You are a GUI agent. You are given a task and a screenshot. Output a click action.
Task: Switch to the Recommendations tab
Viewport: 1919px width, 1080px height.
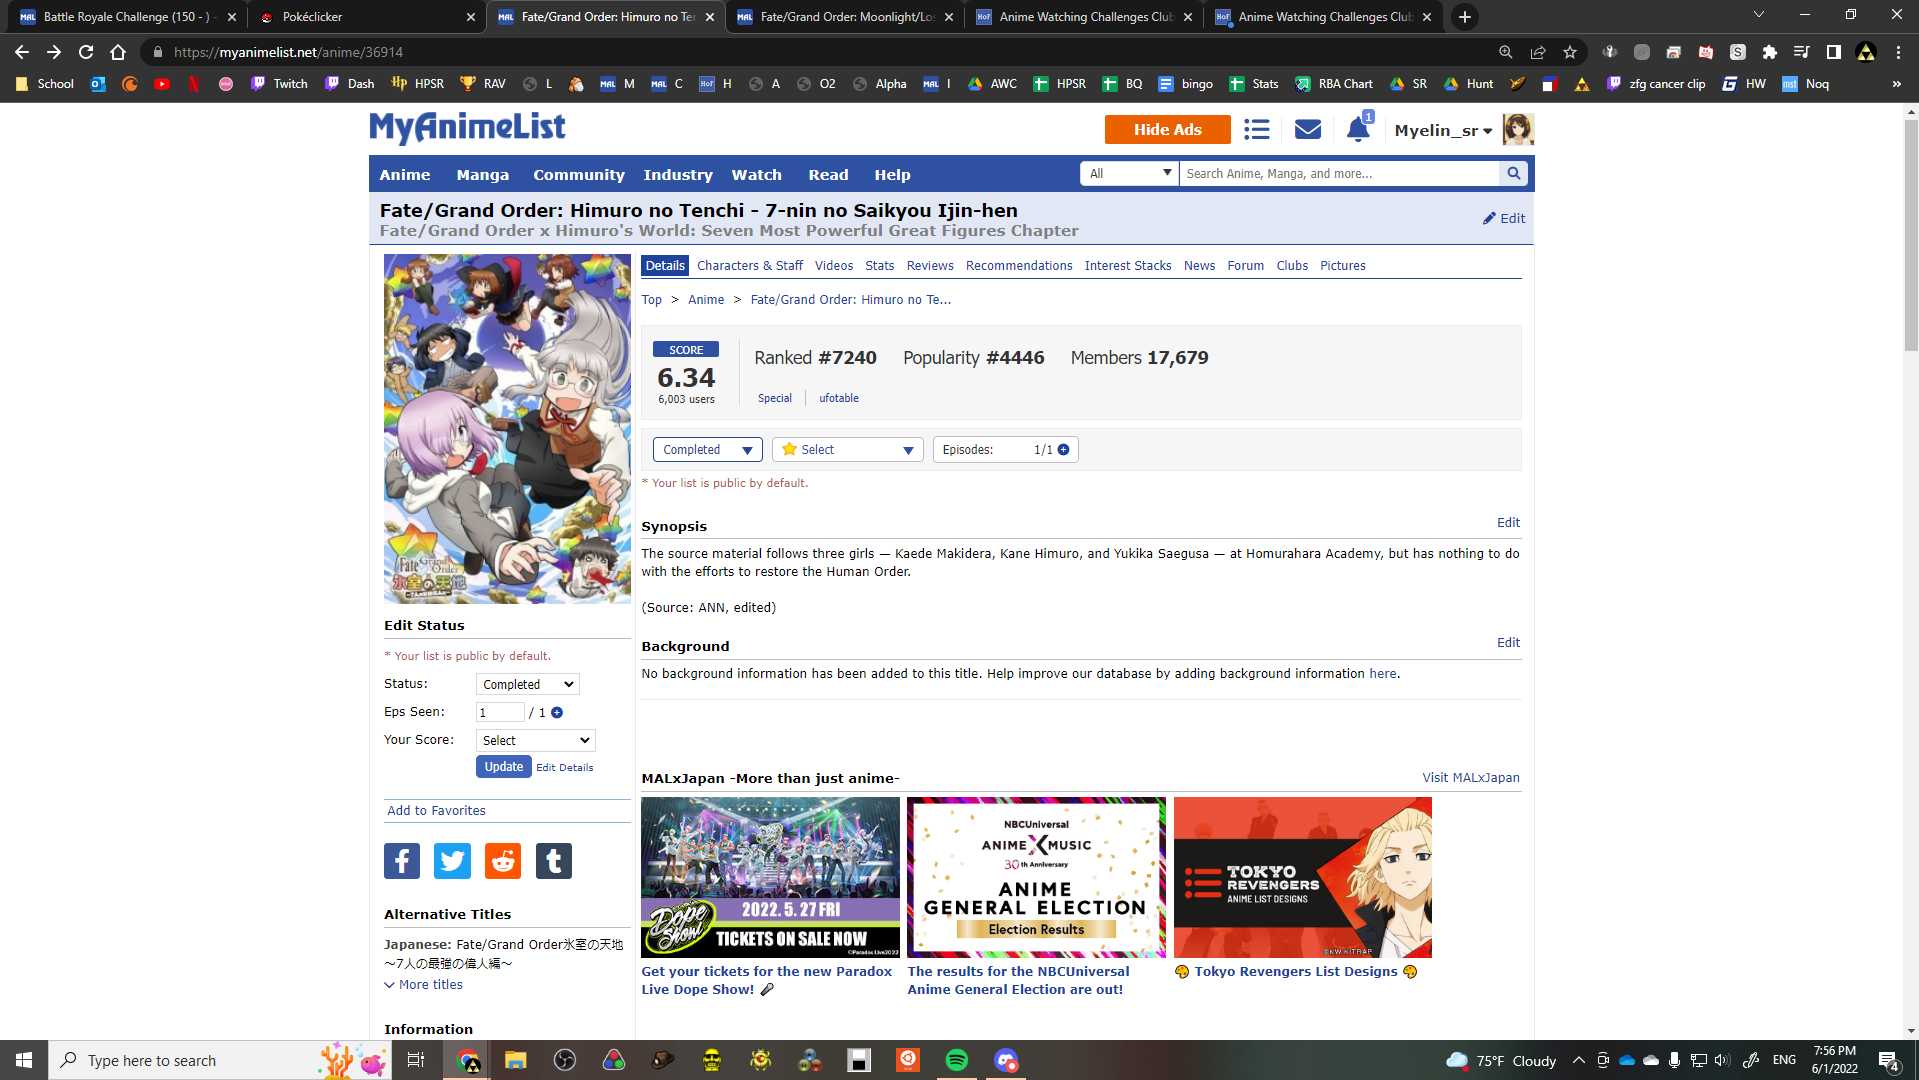point(1019,266)
